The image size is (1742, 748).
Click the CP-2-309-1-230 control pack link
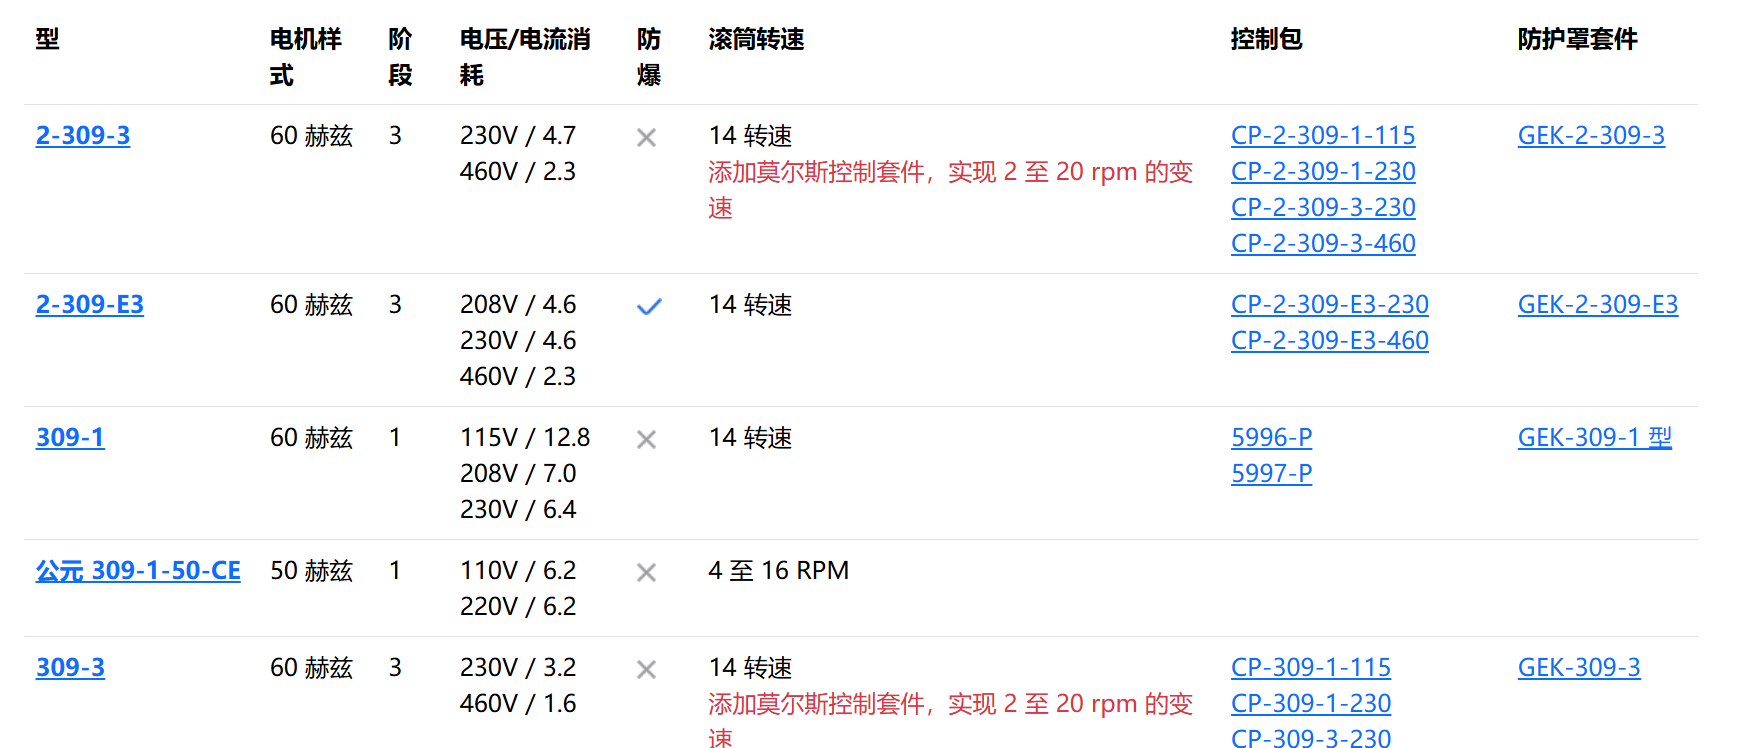1323,171
